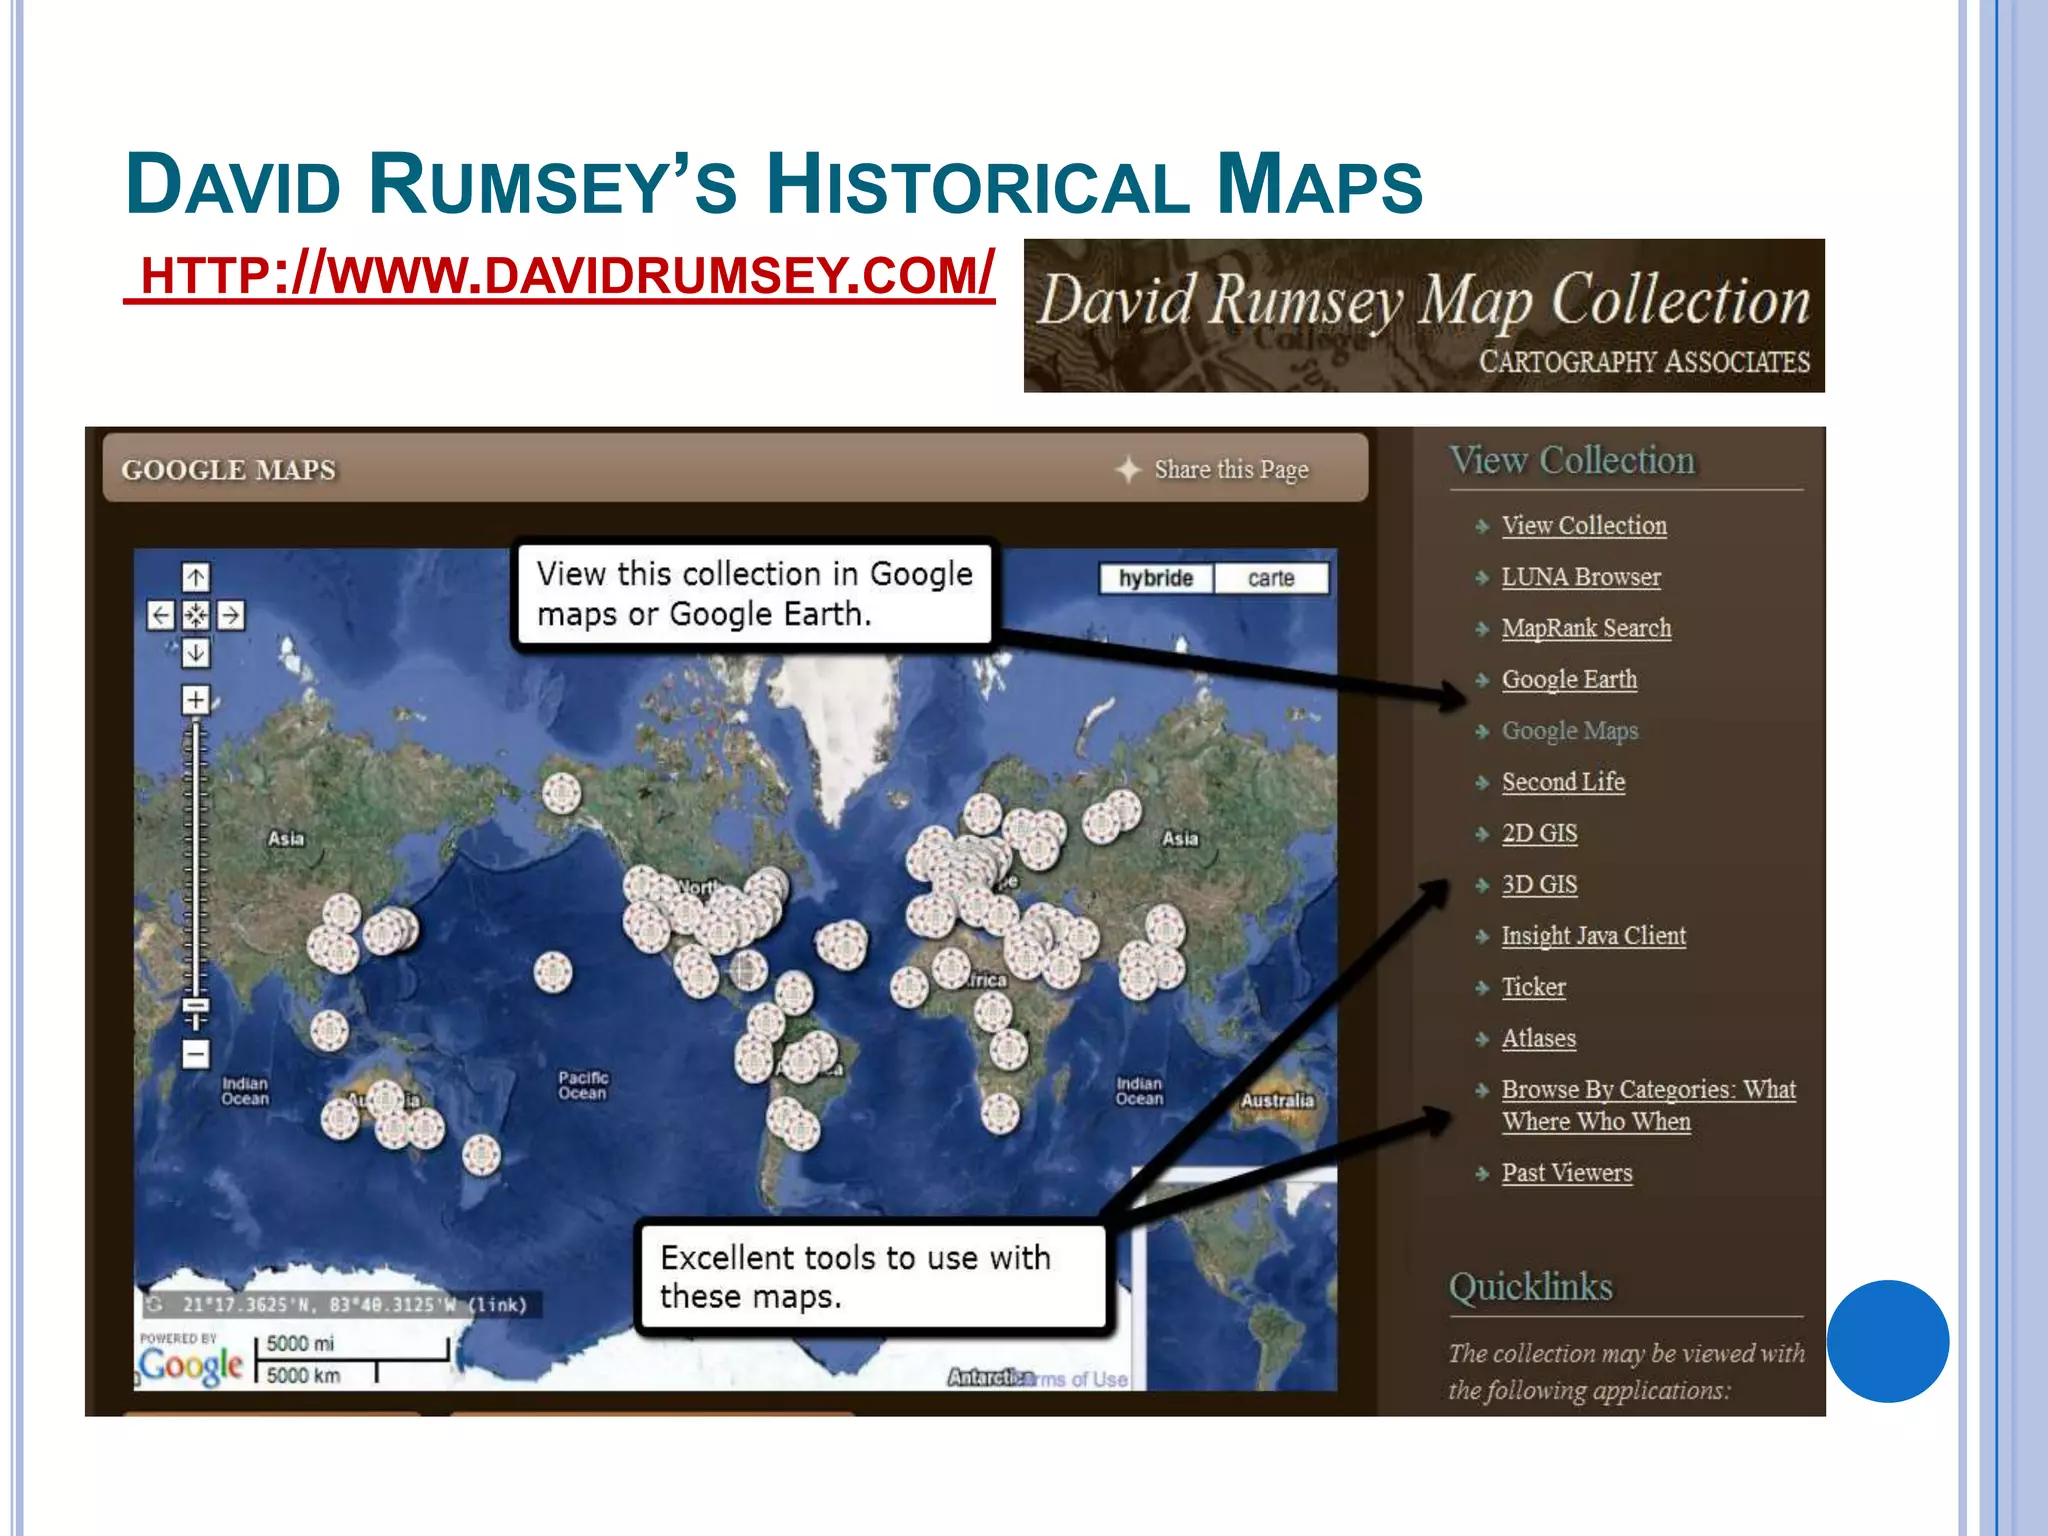Click the refresh icon beside coordinates
This screenshot has width=2048, height=1536.
point(155,1305)
